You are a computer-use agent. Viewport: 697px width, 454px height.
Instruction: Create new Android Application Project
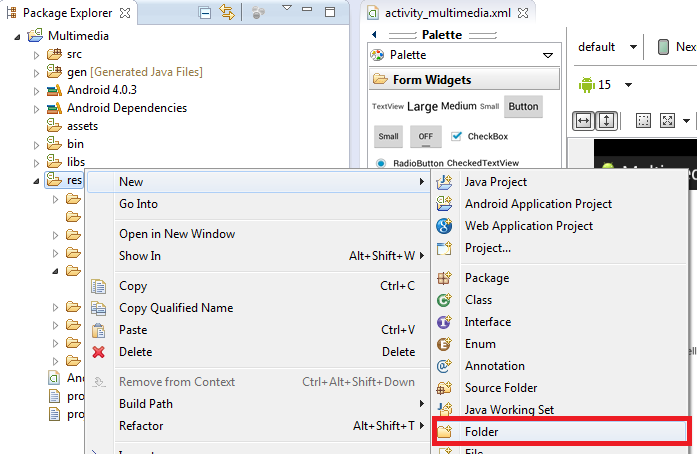click(560, 204)
